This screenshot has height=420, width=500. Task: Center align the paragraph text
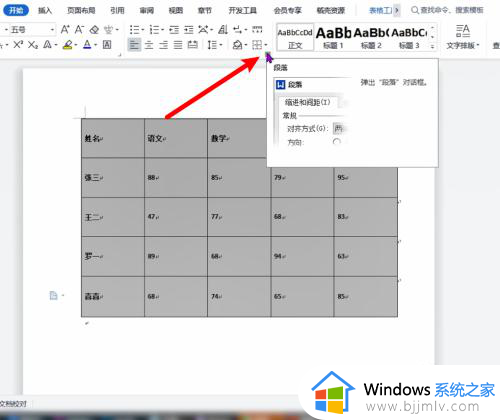[x=149, y=45]
